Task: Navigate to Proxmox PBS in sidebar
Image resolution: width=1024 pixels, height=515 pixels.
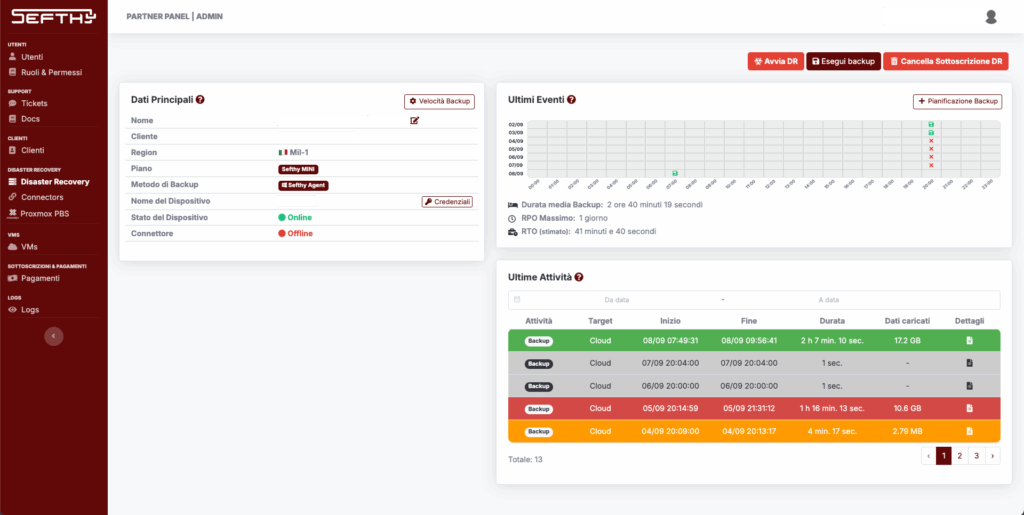Action: [45, 213]
